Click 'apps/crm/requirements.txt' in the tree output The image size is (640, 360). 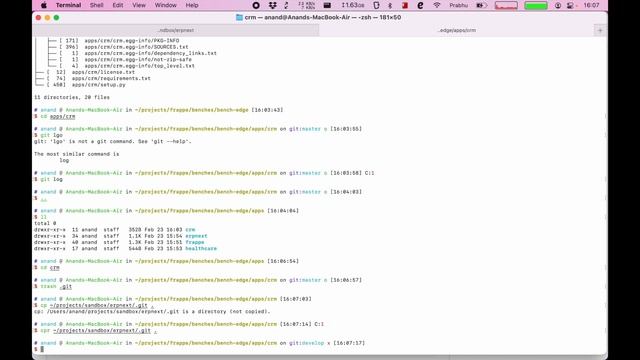(111, 78)
